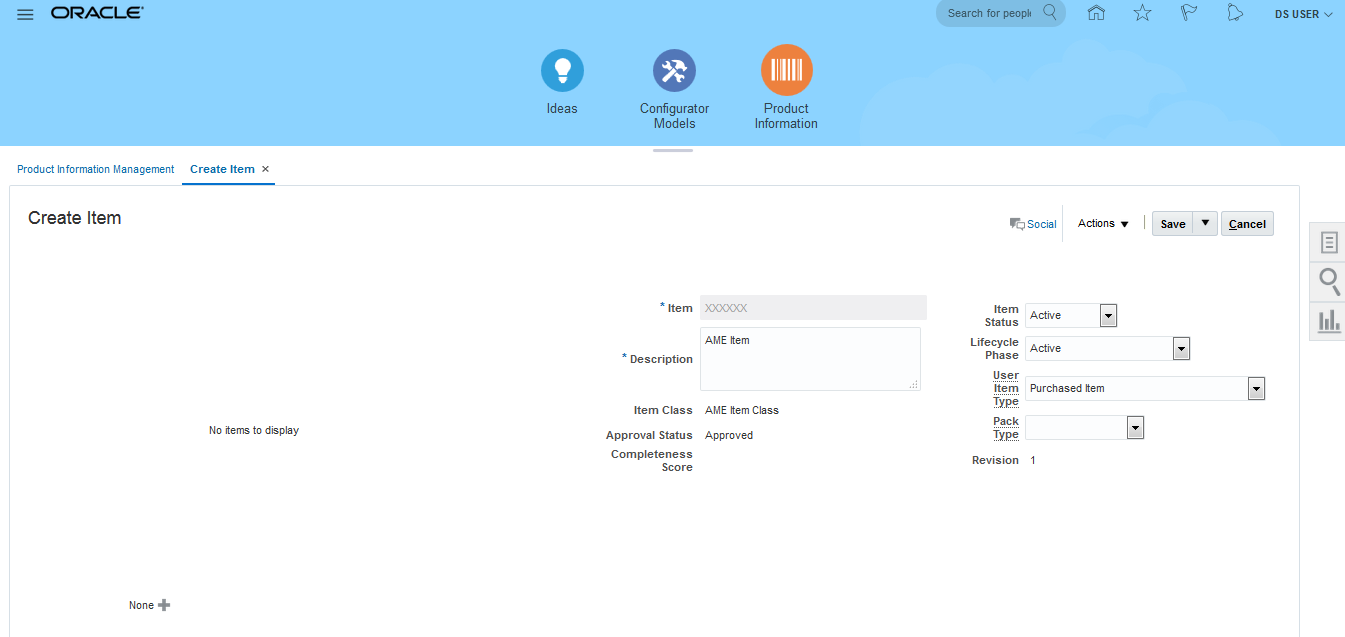The height and width of the screenshot is (637, 1345).
Task: Open the Product Information barcode icon
Action: point(786,70)
